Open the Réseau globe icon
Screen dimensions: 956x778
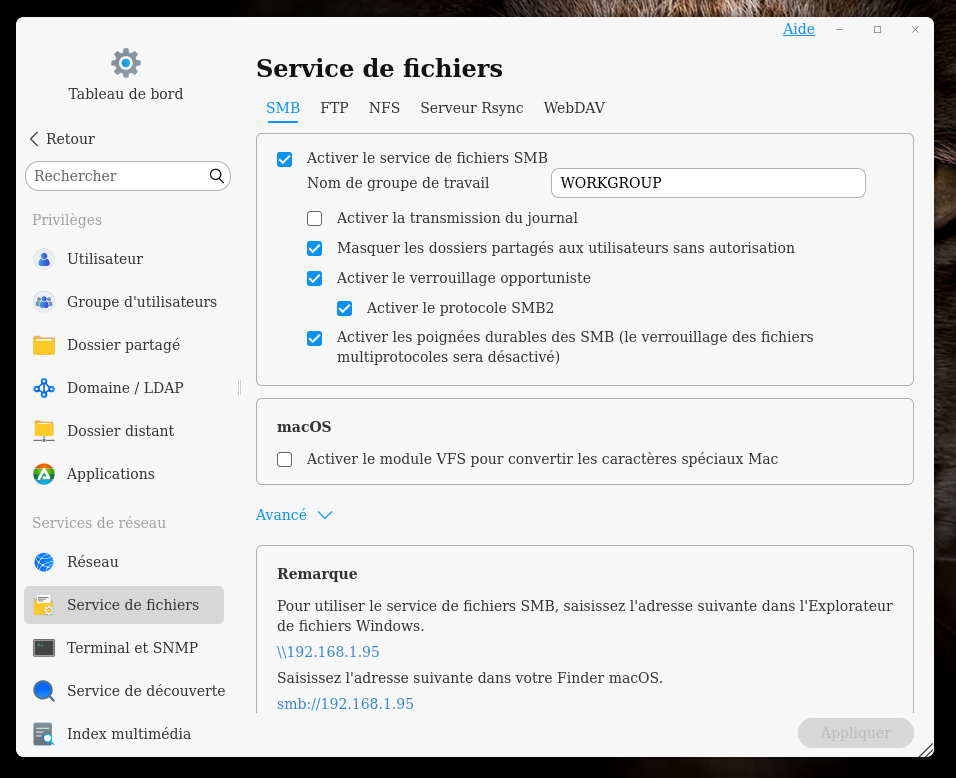[x=44, y=562]
